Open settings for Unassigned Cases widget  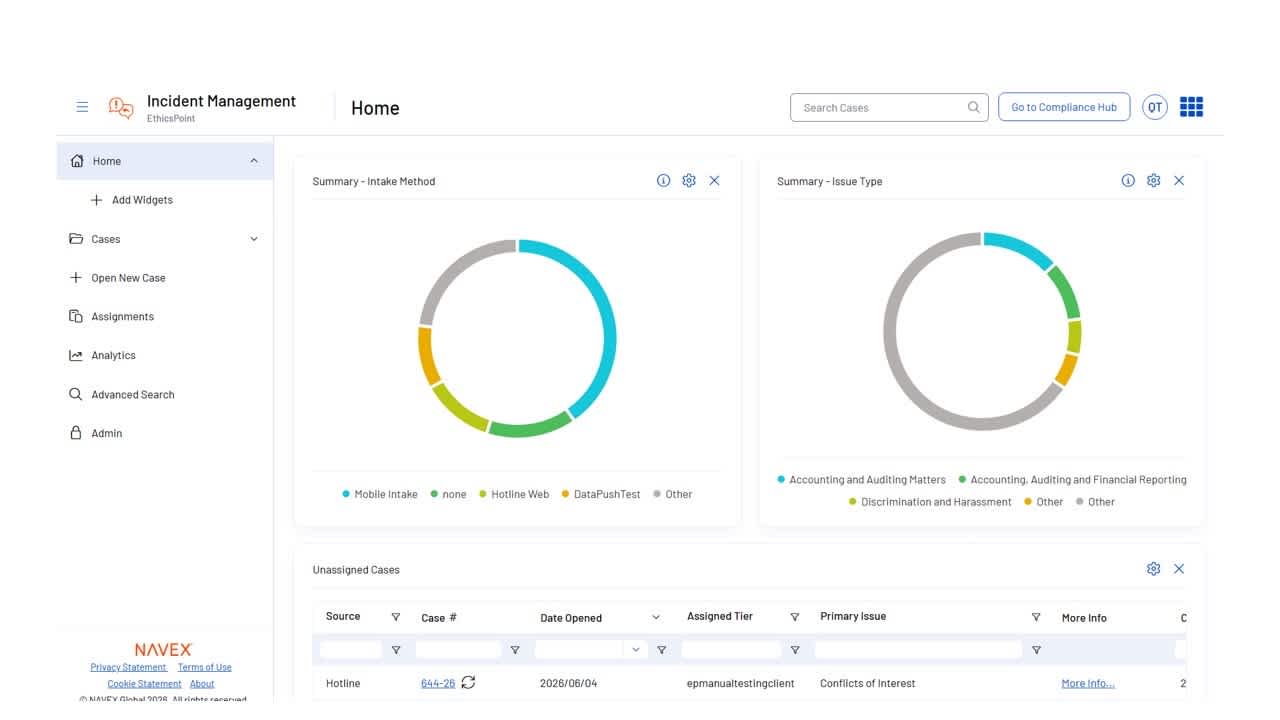pos(1154,569)
